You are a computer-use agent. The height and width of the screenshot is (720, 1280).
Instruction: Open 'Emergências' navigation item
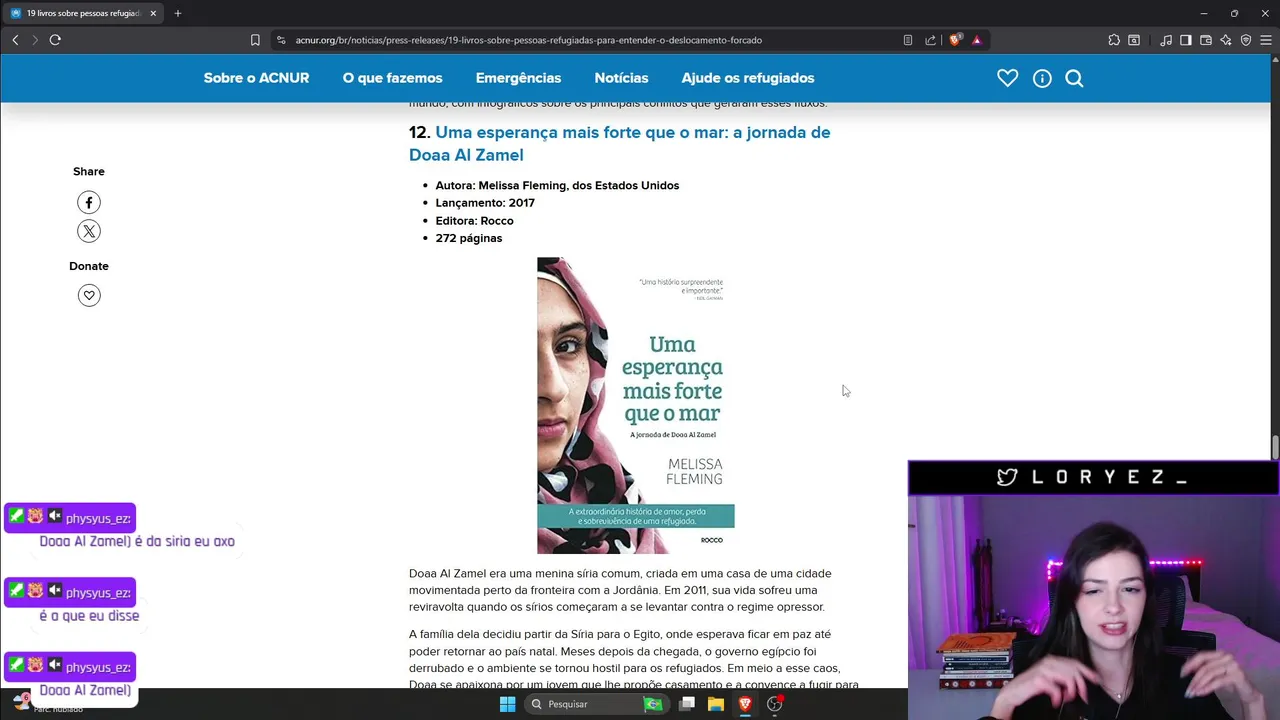click(518, 78)
